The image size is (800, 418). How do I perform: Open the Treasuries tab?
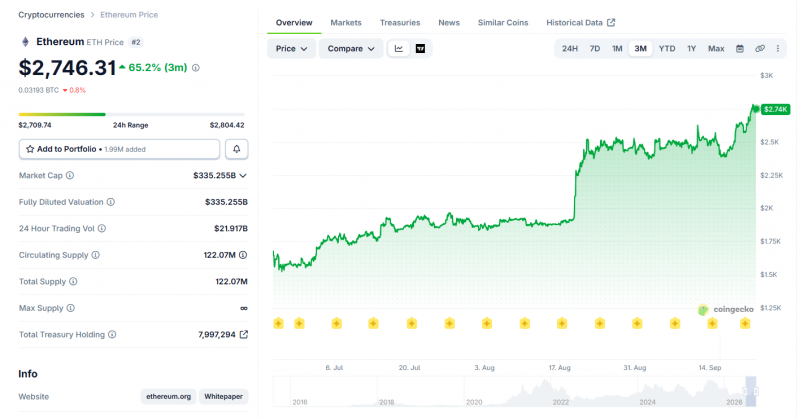pos(400,22)
